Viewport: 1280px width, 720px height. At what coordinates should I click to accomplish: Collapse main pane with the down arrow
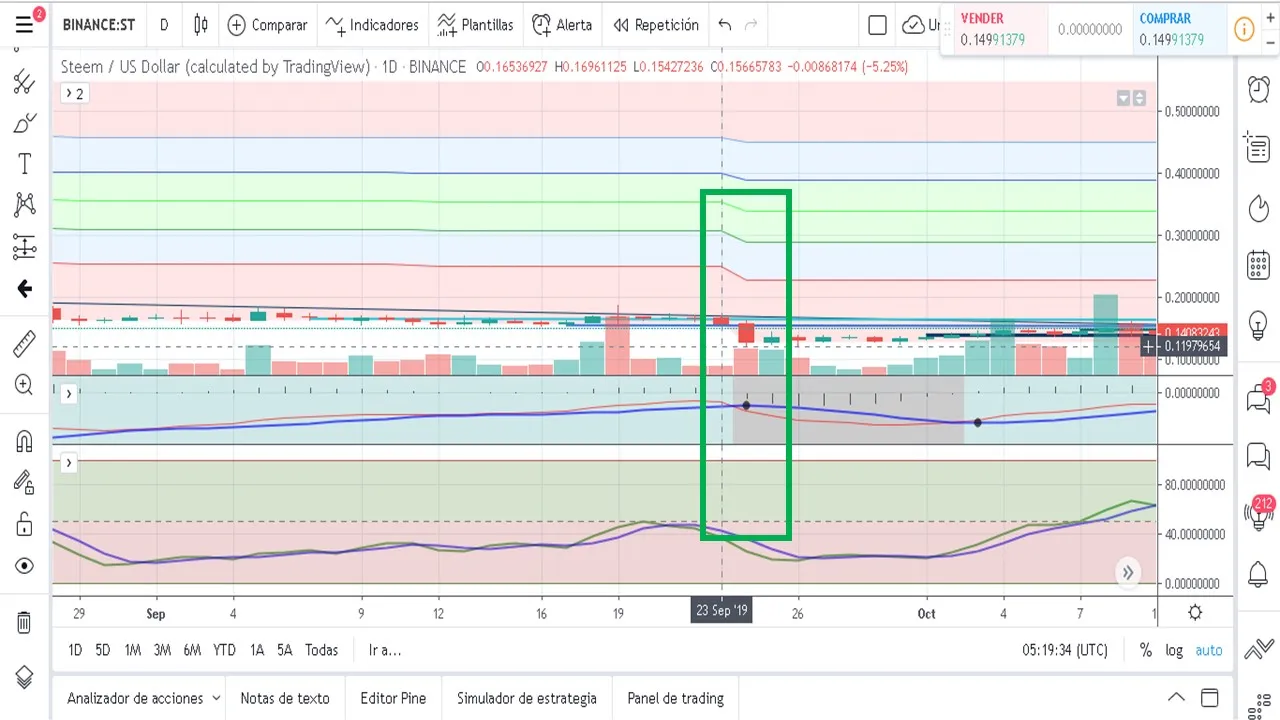click(x=1123, y=98)
